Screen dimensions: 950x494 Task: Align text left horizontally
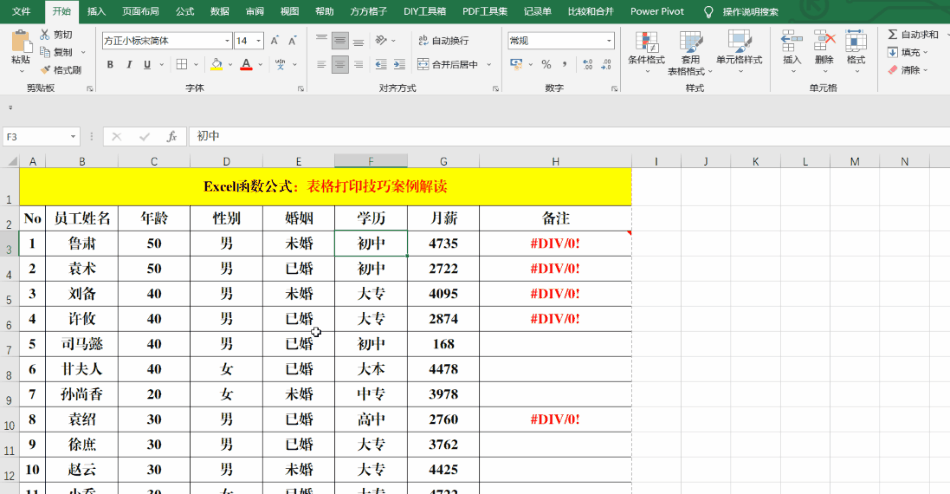pyautogui.click(x=322, y=64)
